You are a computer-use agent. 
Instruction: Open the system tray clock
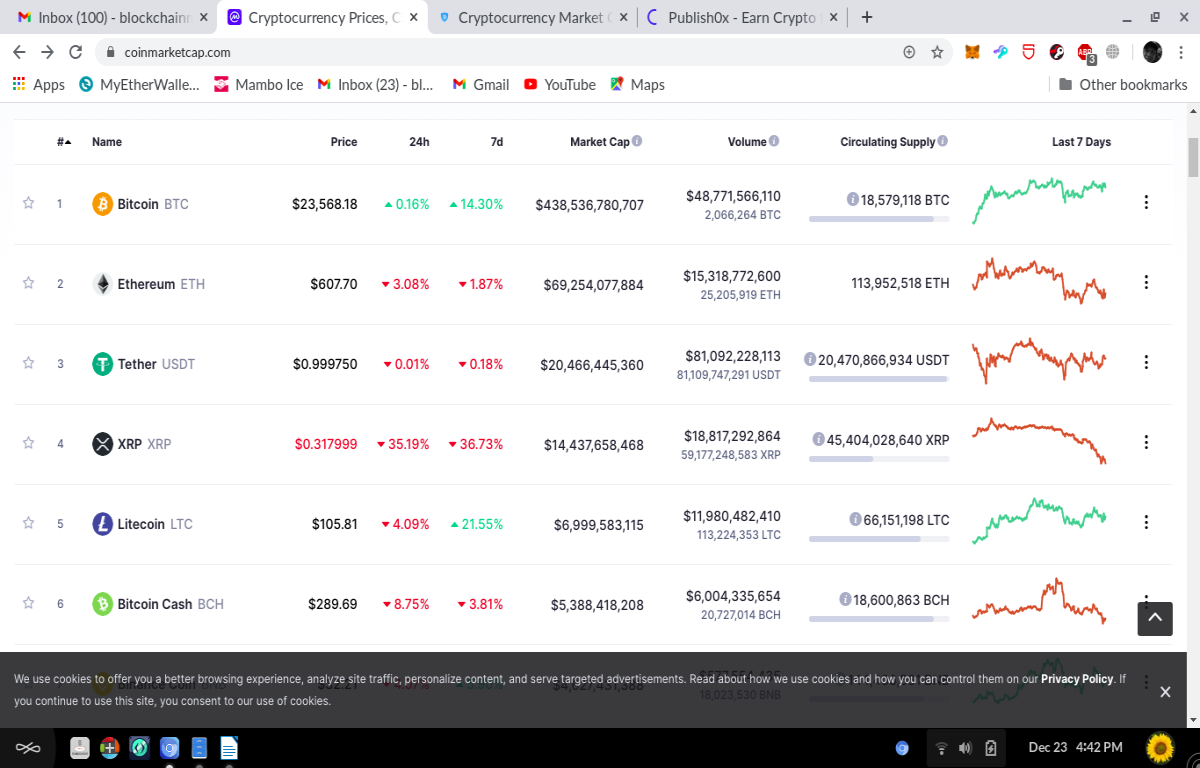tap(1075, 747)
